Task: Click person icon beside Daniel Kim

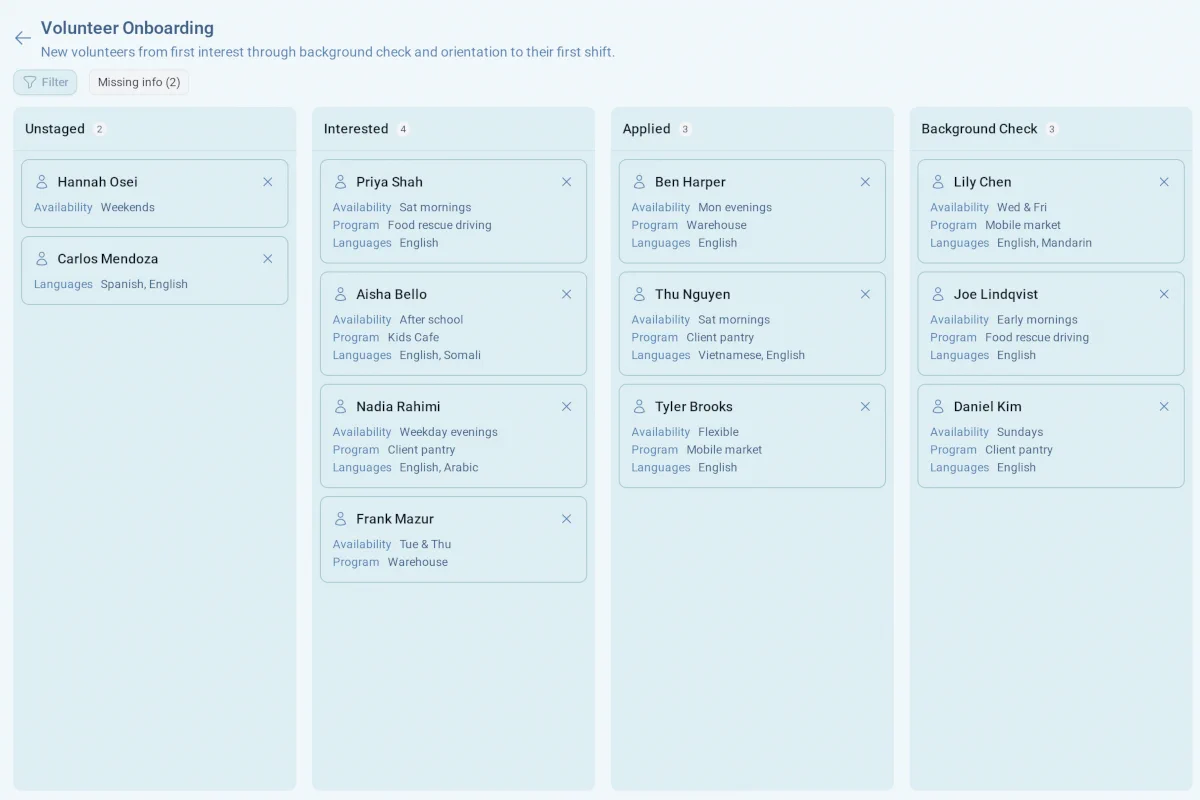Action: coord(938,407)
